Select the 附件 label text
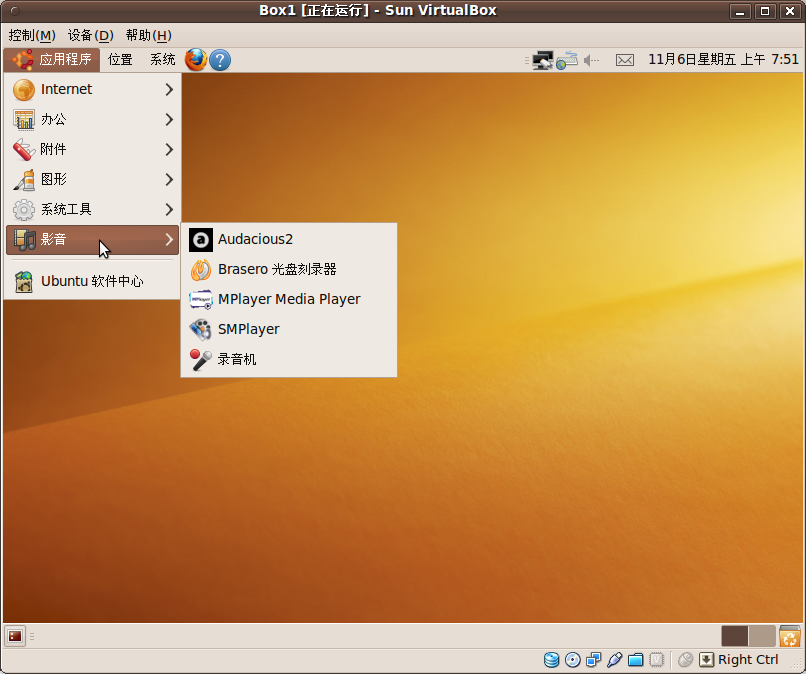The image size is (806, 674). click(x=53, y=150)
